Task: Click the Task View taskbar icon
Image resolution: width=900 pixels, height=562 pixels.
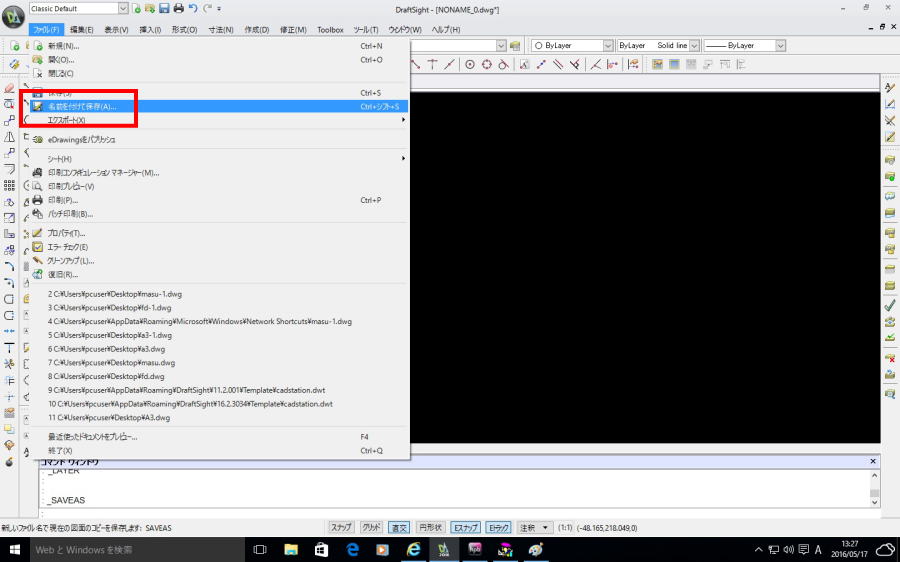Action: tap(260, 549)
